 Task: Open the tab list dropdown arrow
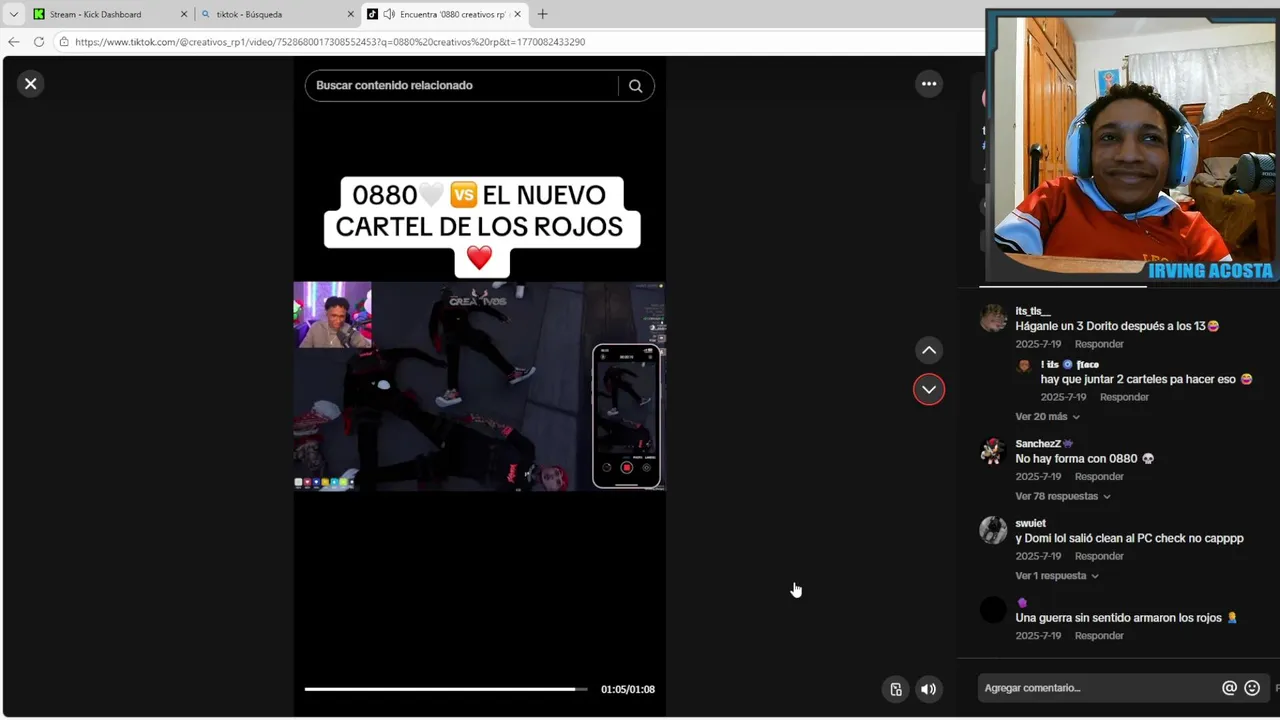[x=13, y=14]
